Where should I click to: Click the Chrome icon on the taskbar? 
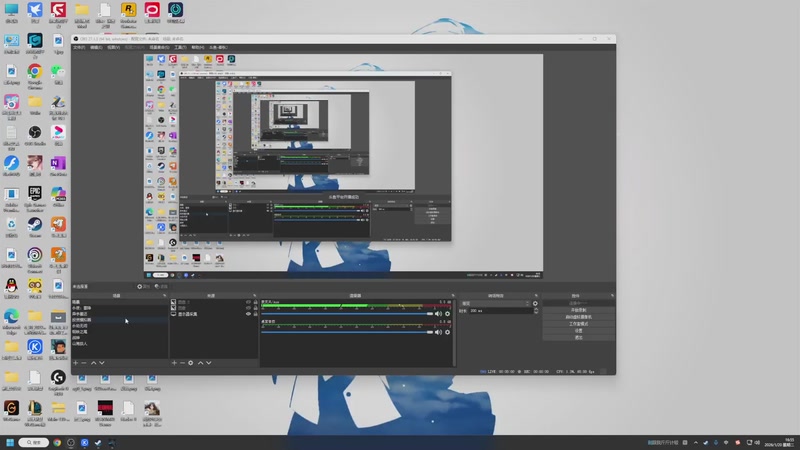tap(57, 442)
